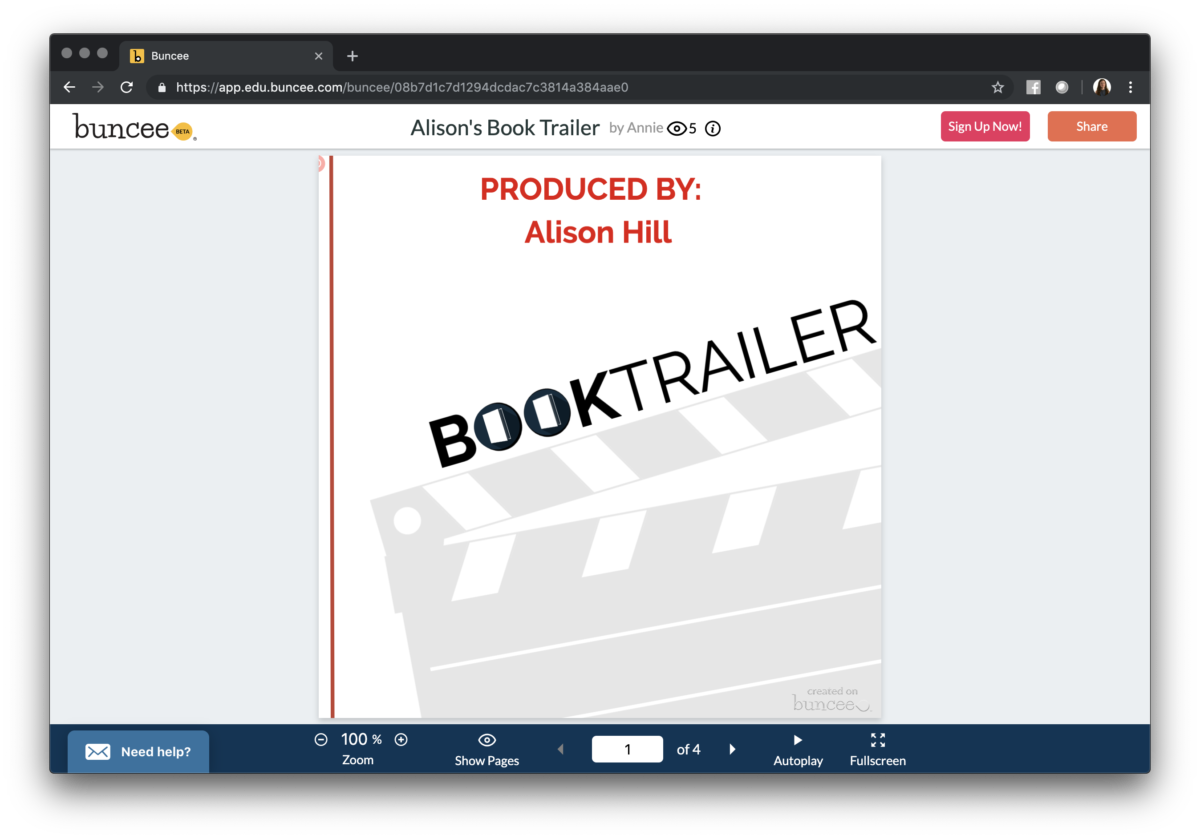
Task: Click the Sign Up Now! button
Action: point(985,127)
